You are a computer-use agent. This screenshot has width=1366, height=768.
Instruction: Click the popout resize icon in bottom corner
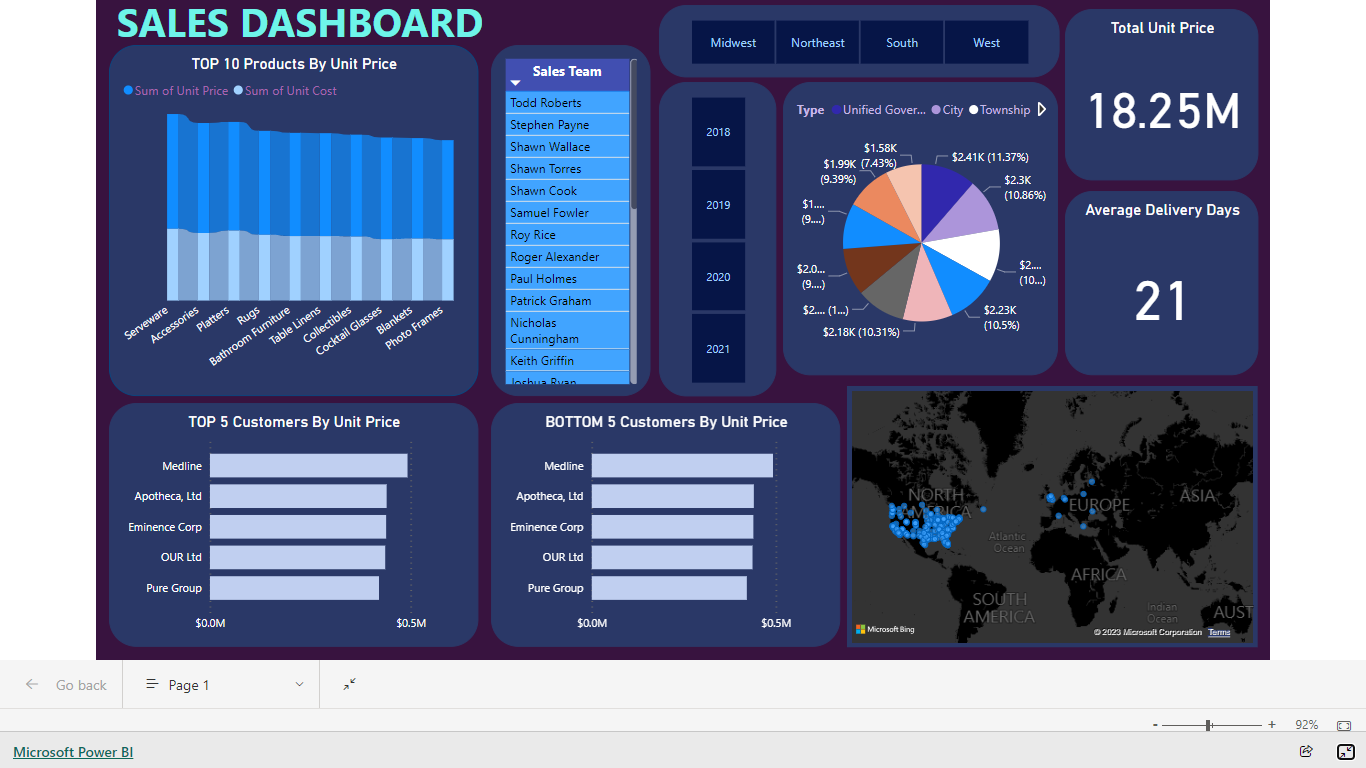[x=1345, y=751]
